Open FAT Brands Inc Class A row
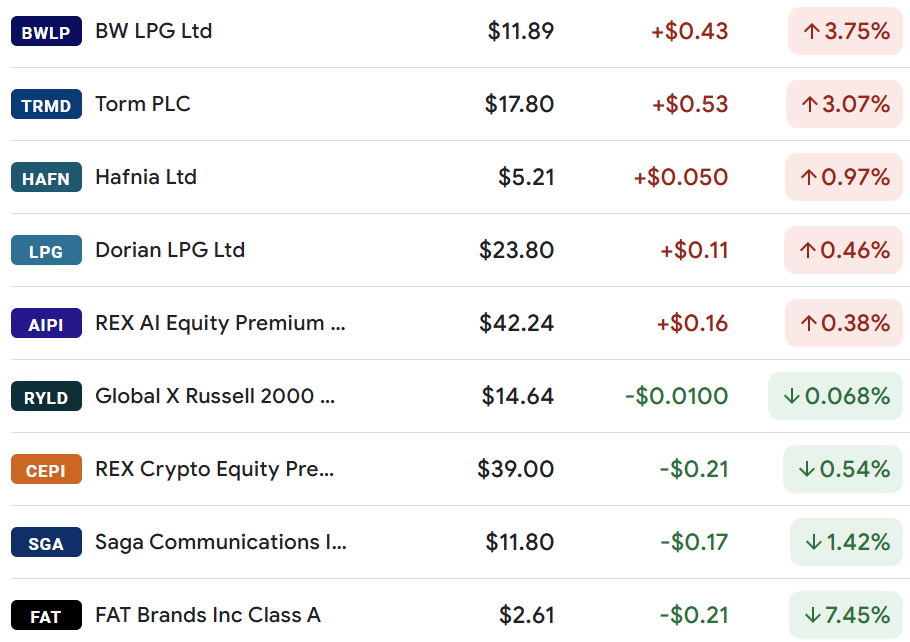The width and height of the screenshot is (910, 642). [x=457, y=615]
